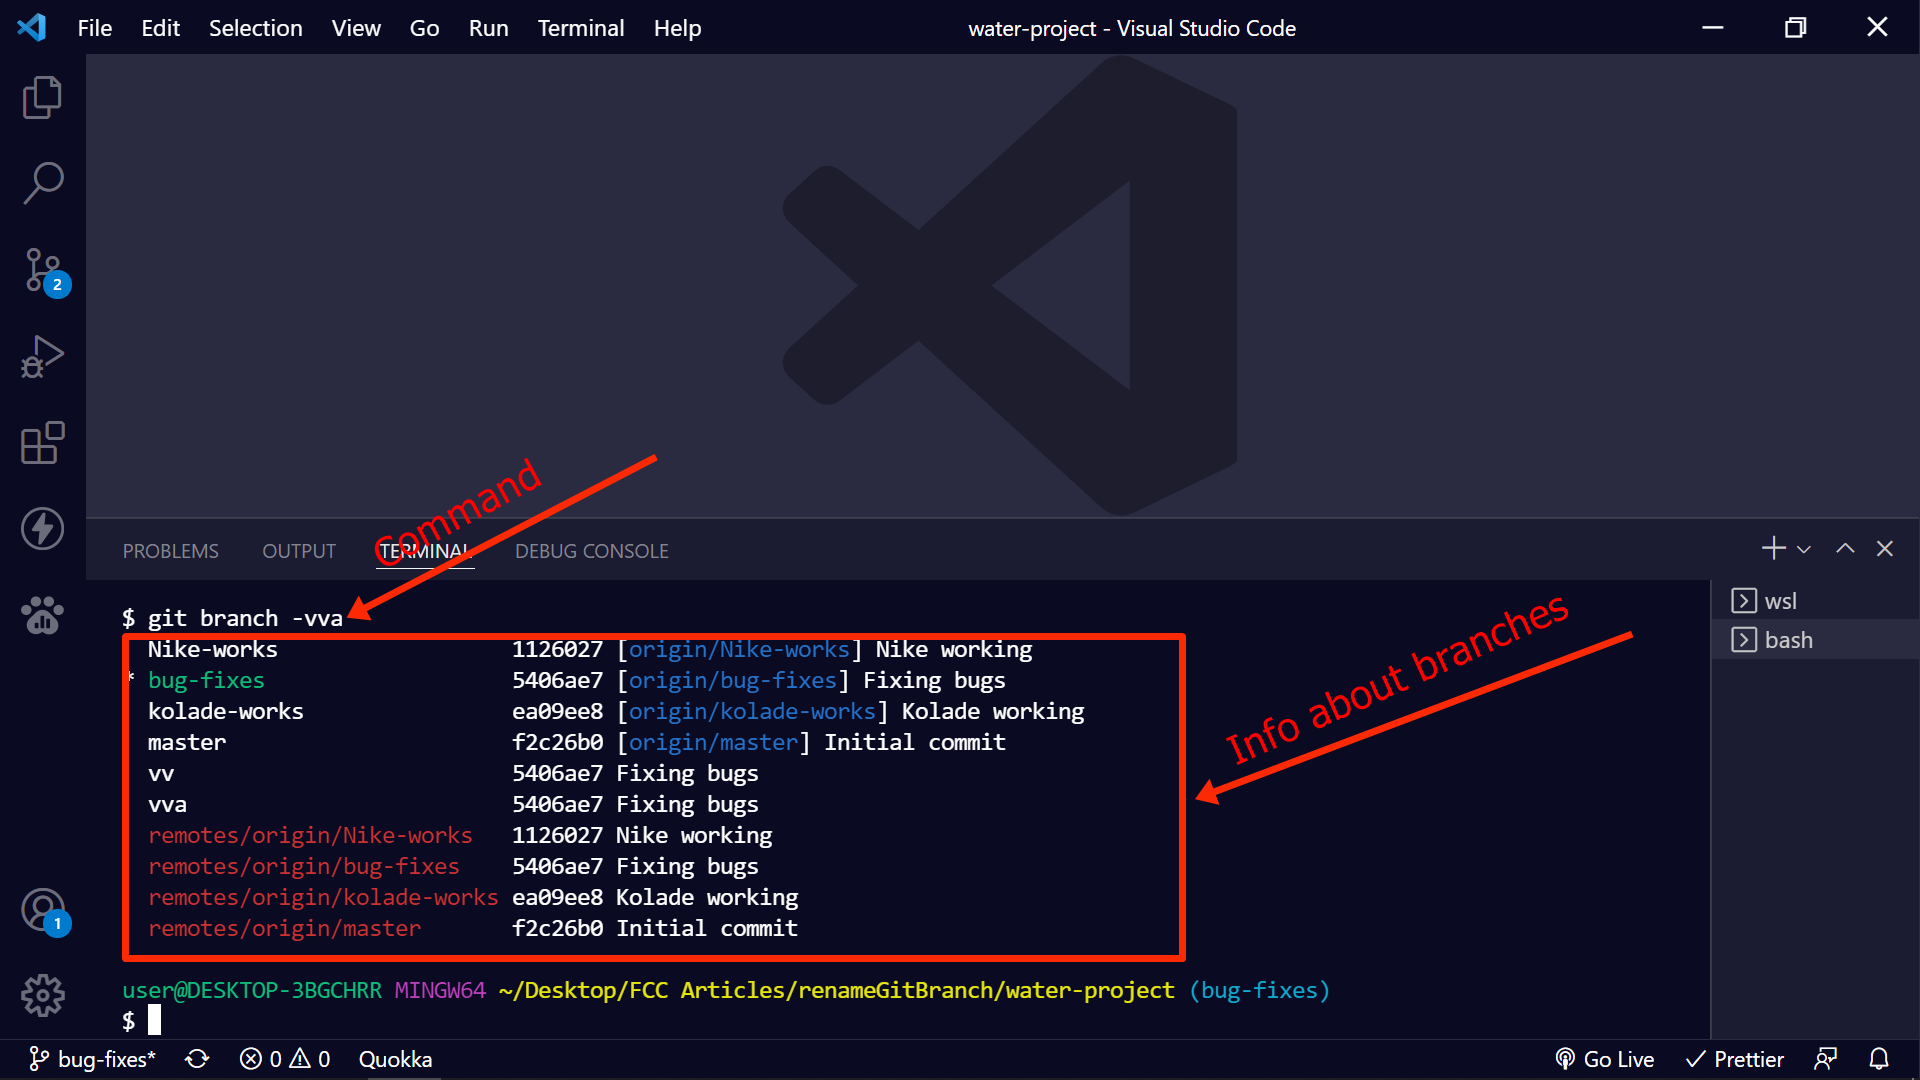The height and width of the screenshot is (1080, 1920).
Task: Open the Terminal menu
Action: click(x=581, y=28)
